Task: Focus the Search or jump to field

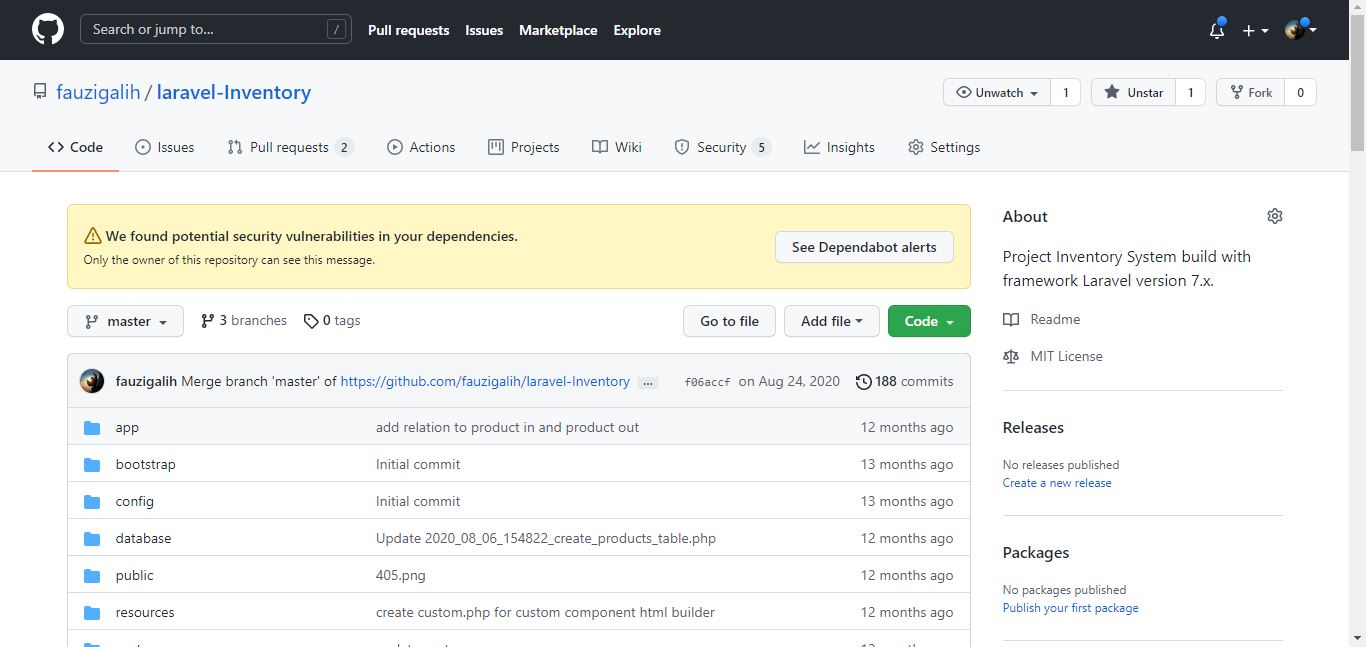Action: pos(216,29)
